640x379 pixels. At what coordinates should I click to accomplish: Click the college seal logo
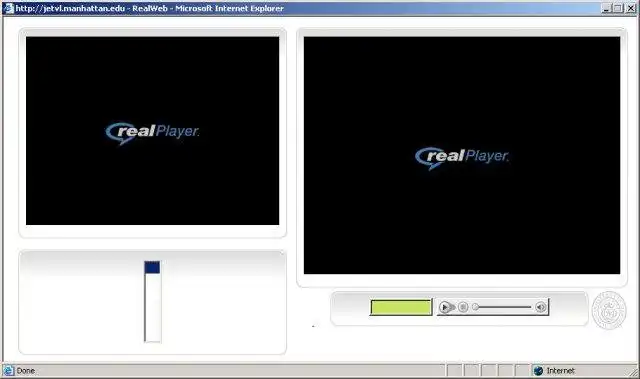click(609, 310)
